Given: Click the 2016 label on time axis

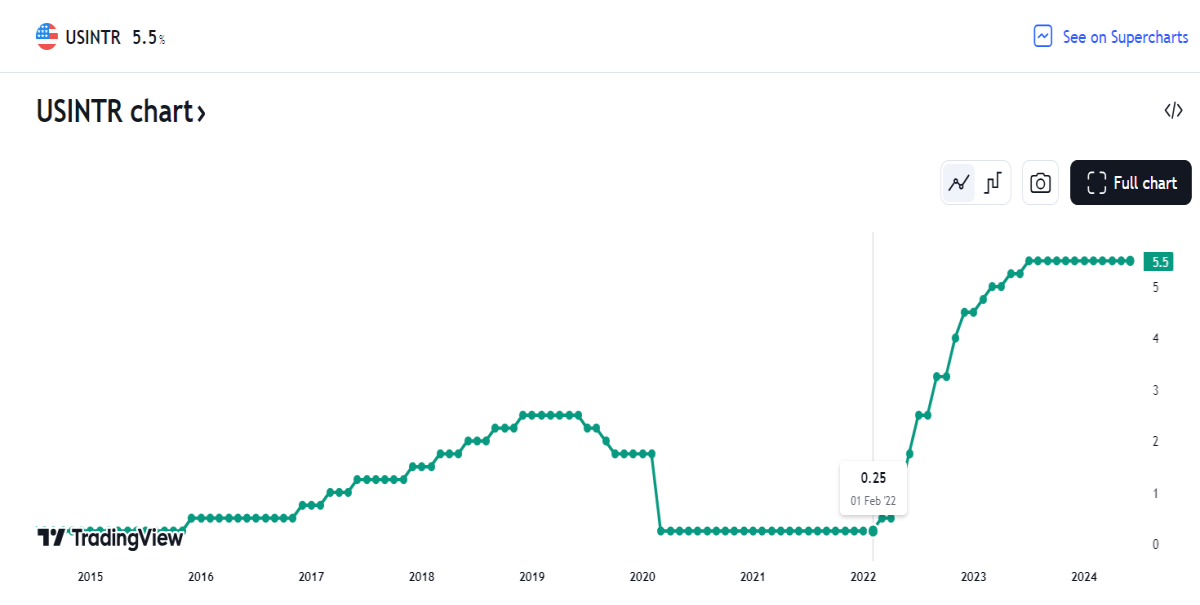Looking at the screenshot, I should [201, 577].
